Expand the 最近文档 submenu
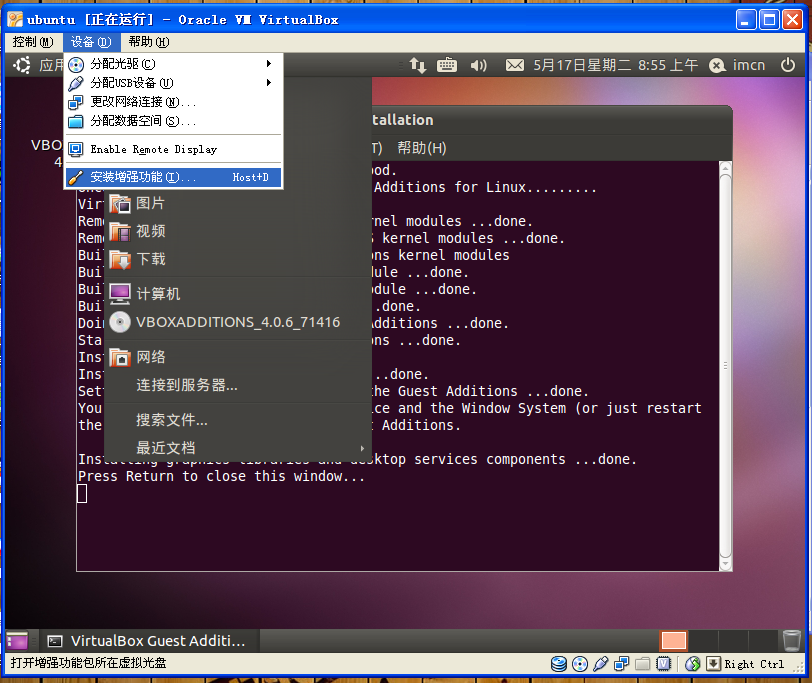 (237, 447)
